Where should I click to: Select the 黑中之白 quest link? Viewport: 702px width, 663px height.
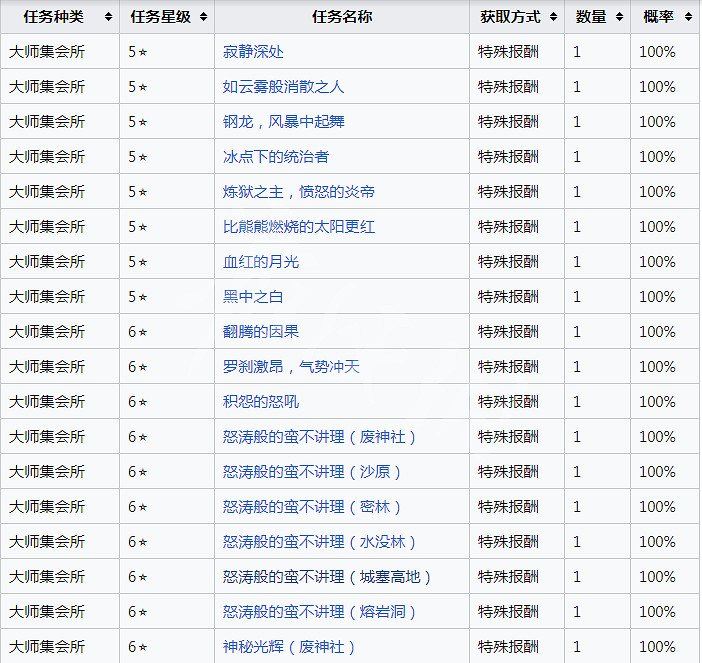pyautogui.click(x=253, y=297)
